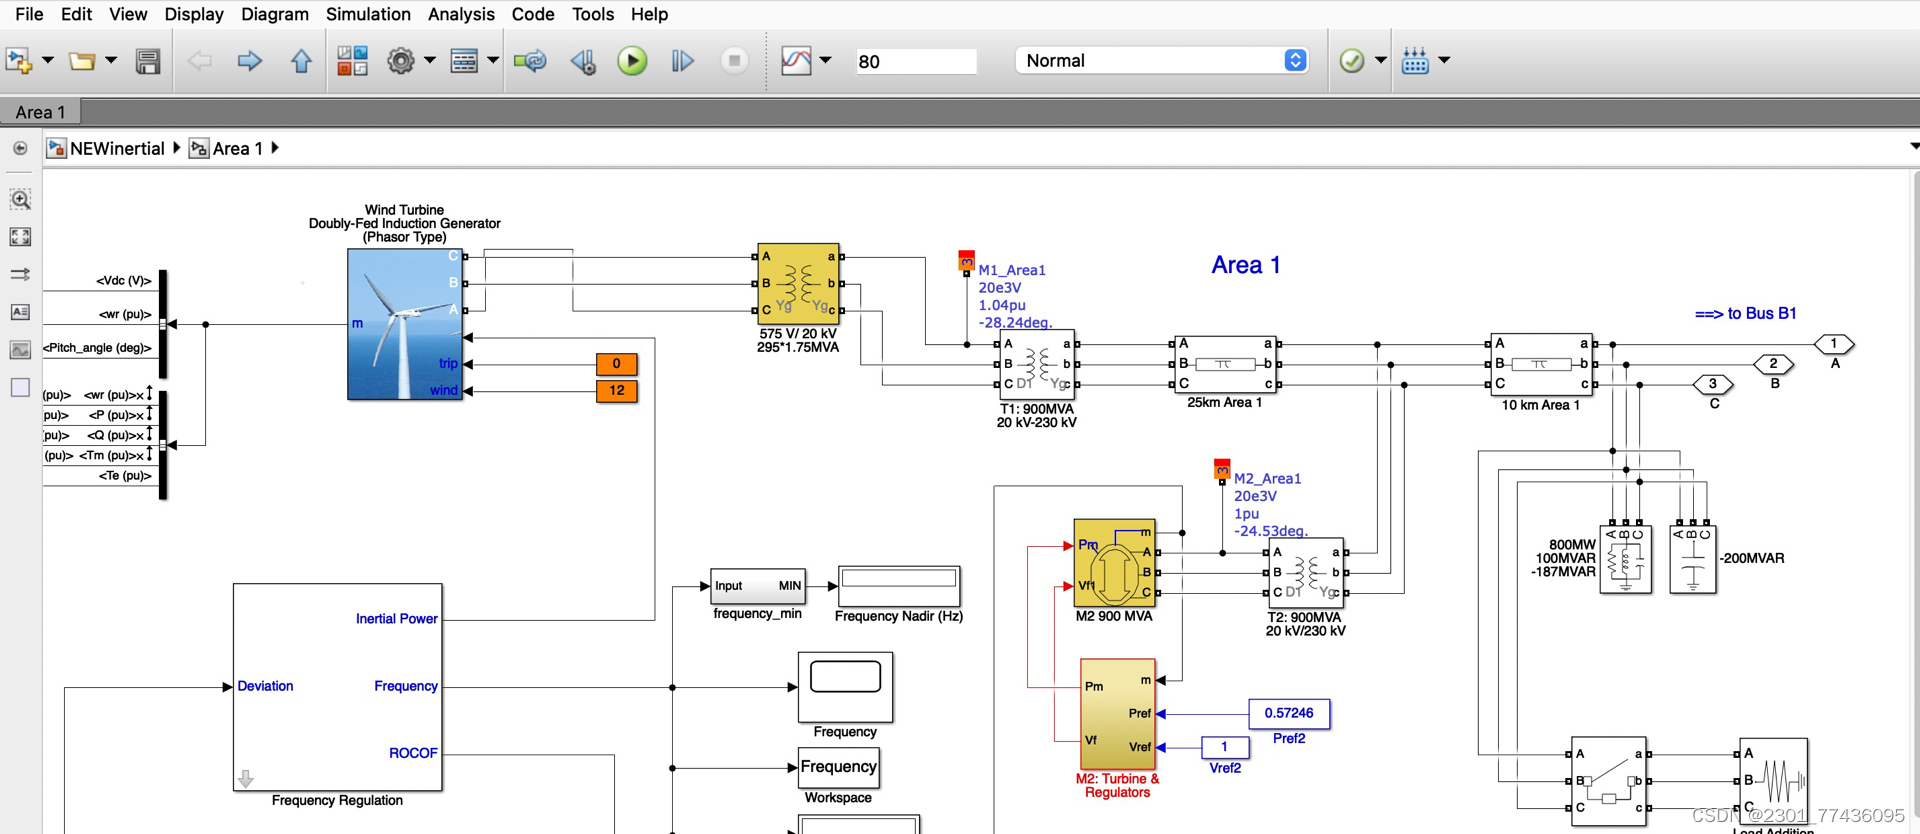Select the 25km Area 1 line block
This screenshot has height=834, width=1920.
pos(1225,364)
